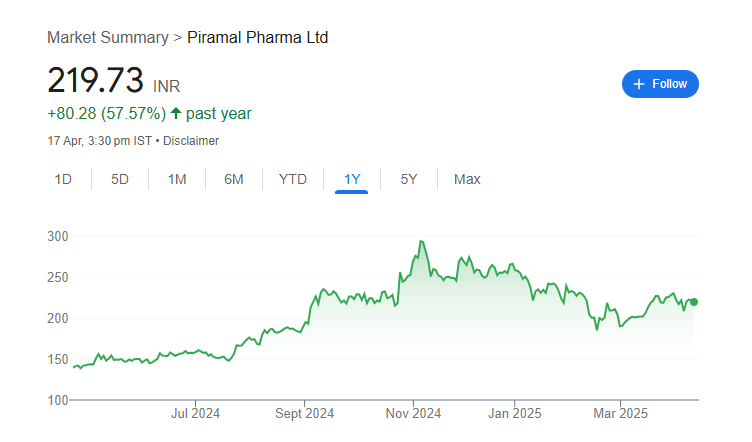The height and width of the screenshot is (442, 752).
Task: Click the Jan 2025 axis label
Action: (514, 413)
